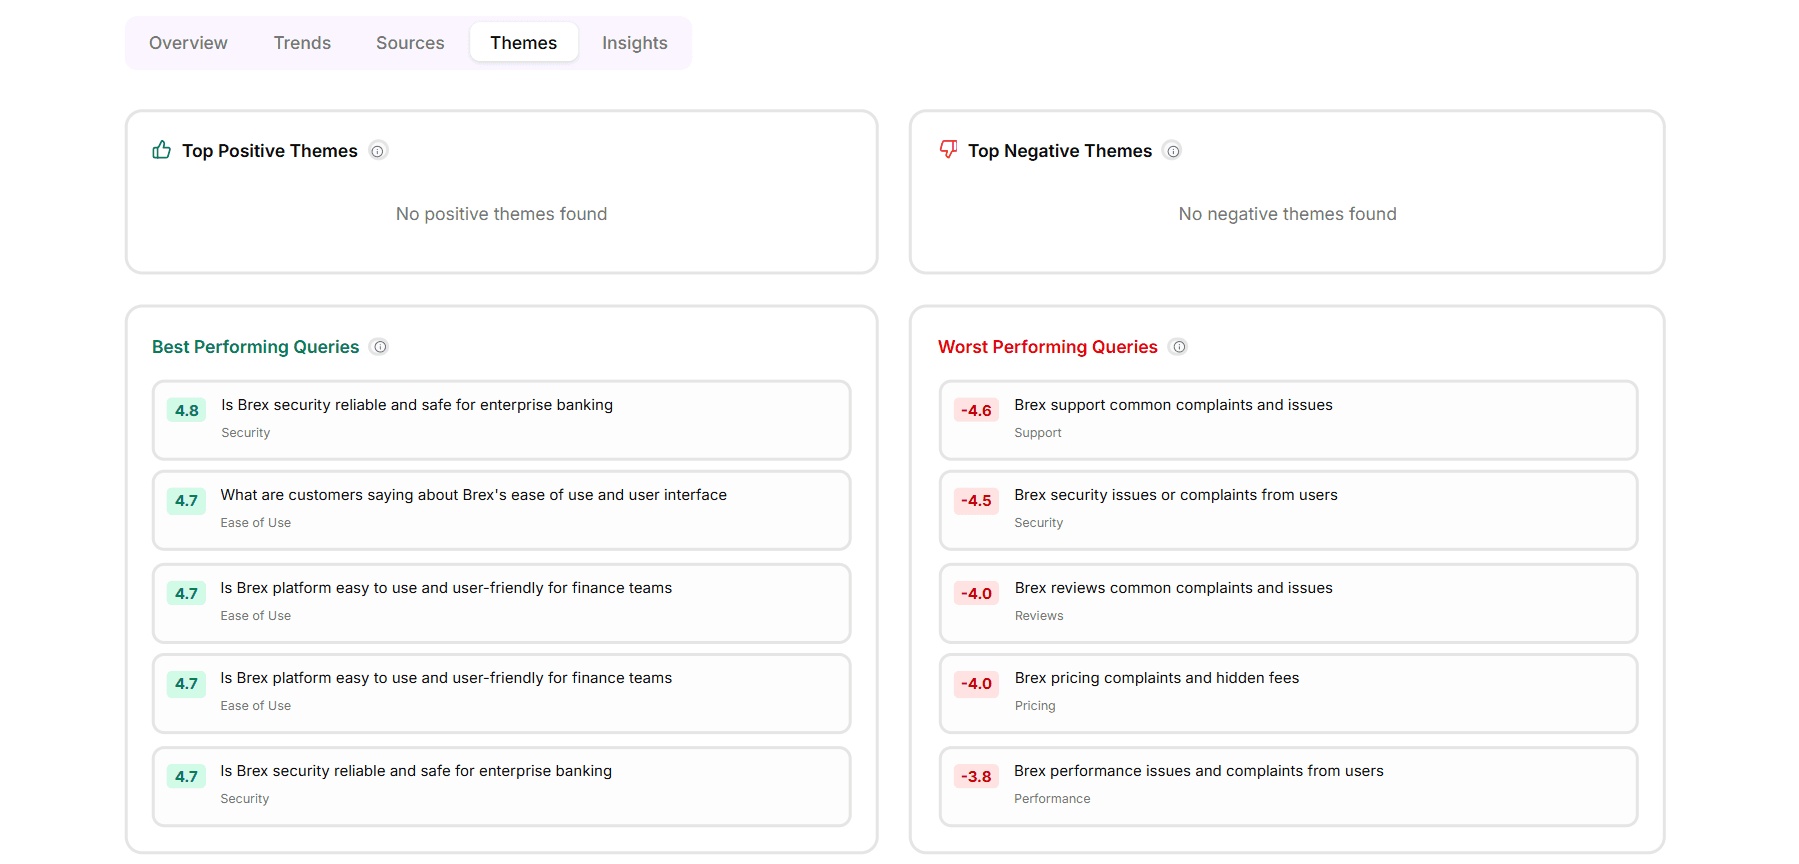Switch to the Overview tab
1799x864 pixels.
click(x=188, y=43)
